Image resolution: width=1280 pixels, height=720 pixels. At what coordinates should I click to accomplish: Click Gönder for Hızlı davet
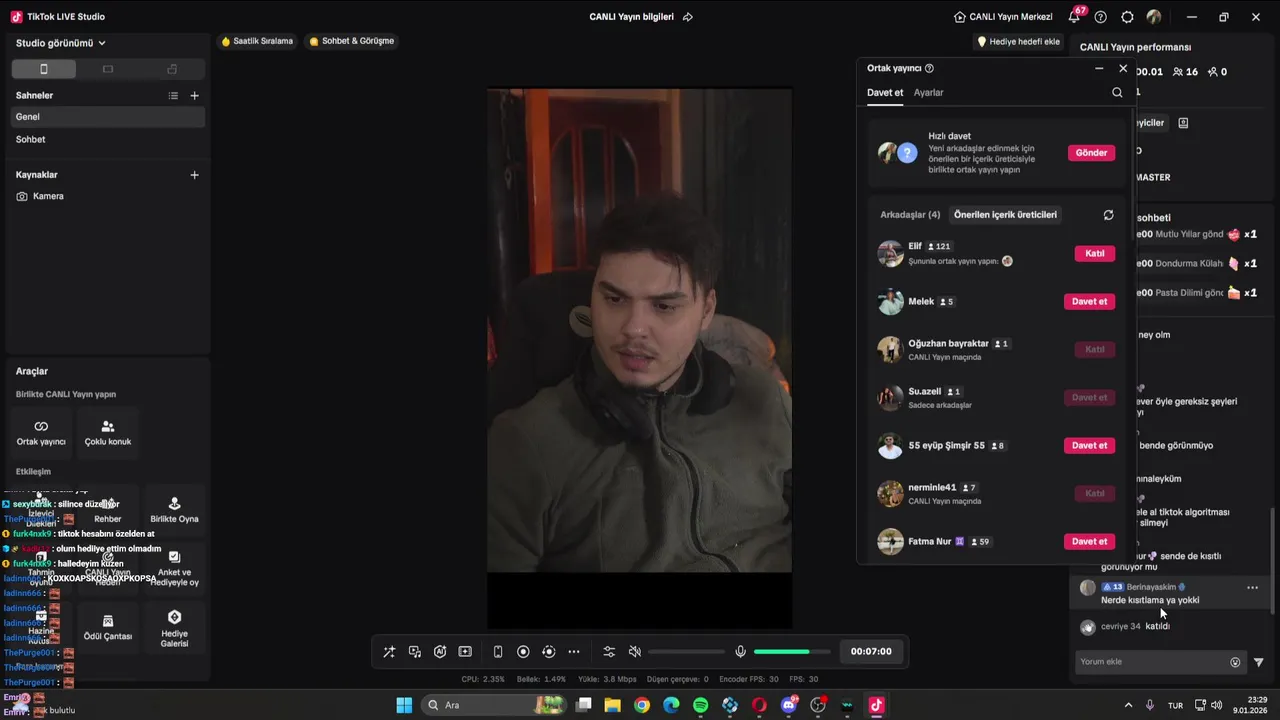[x=1091, y=153]
